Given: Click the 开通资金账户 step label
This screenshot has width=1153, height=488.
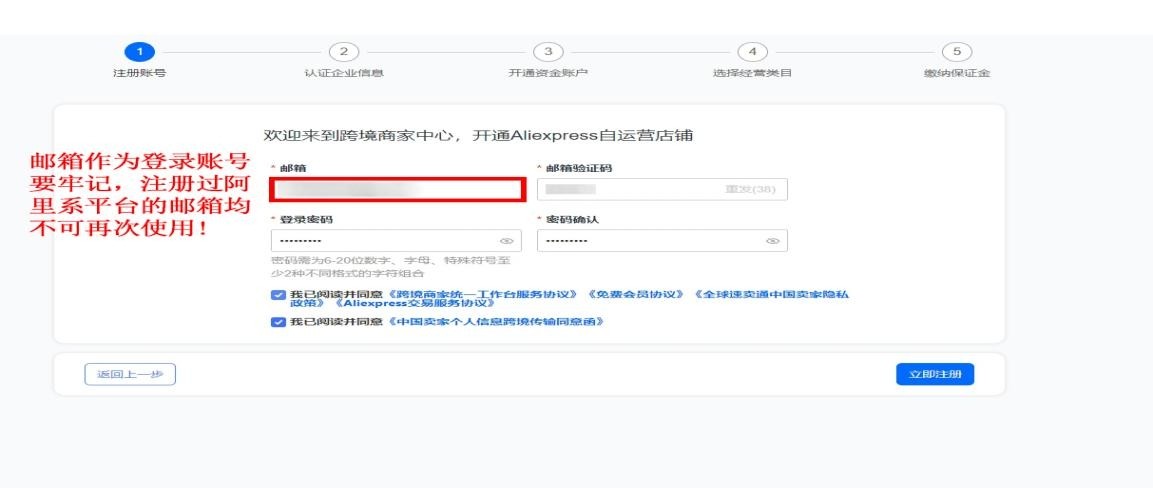Looking at the screenshot, I should (x=548, y=73).
